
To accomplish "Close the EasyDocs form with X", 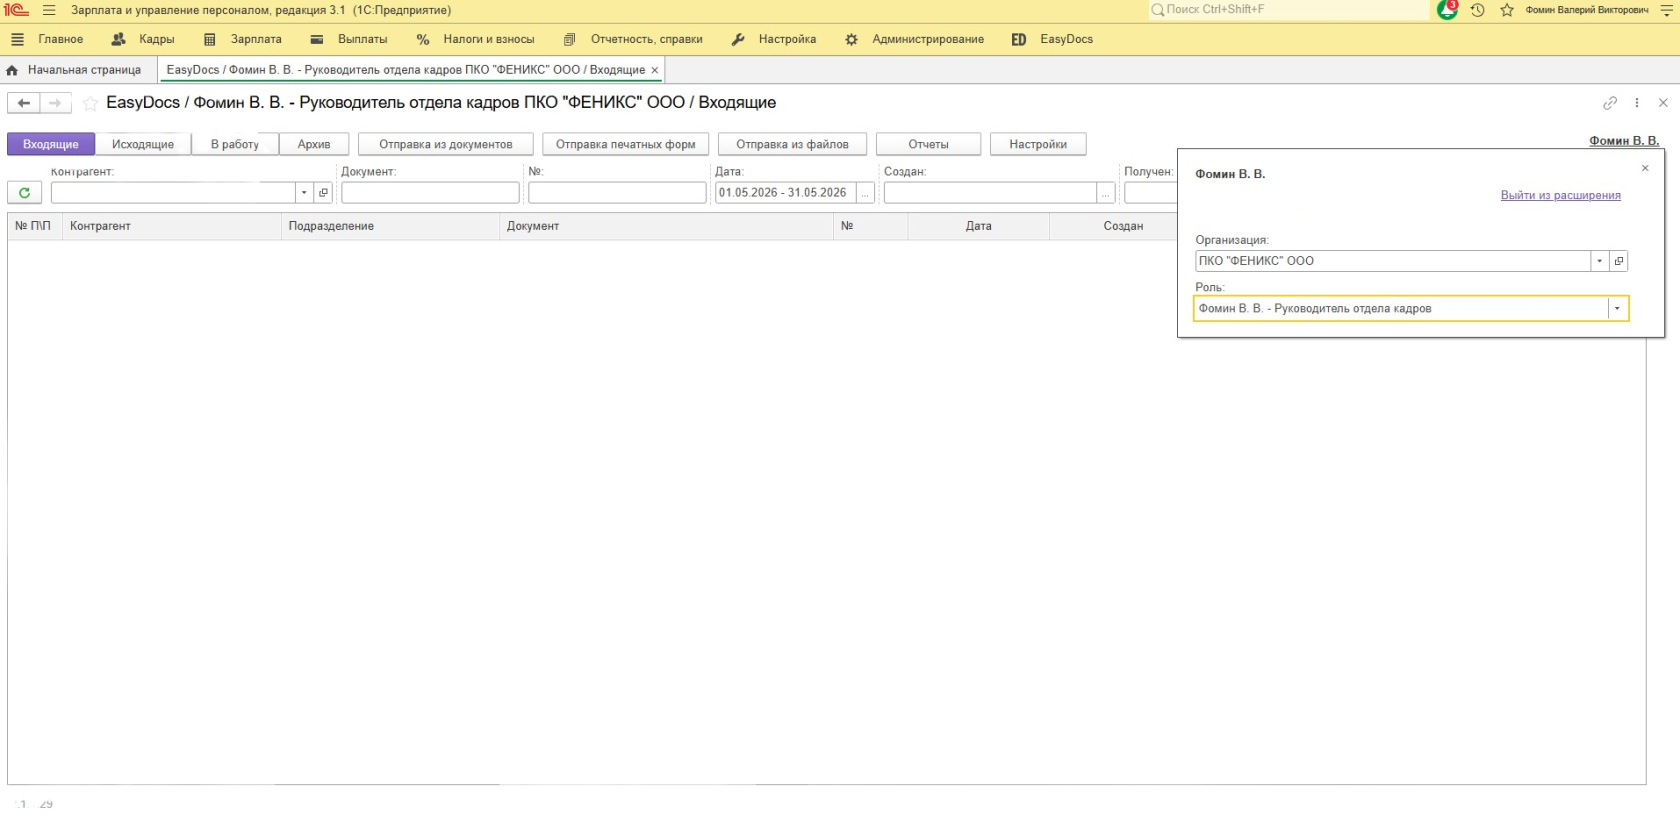I will [x=1663, y=103].
